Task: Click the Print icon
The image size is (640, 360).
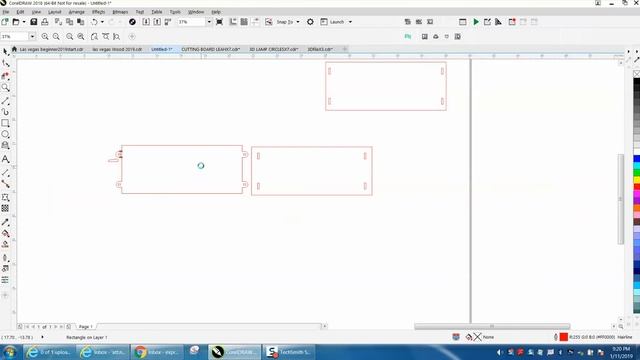Action: pos(44,22)
